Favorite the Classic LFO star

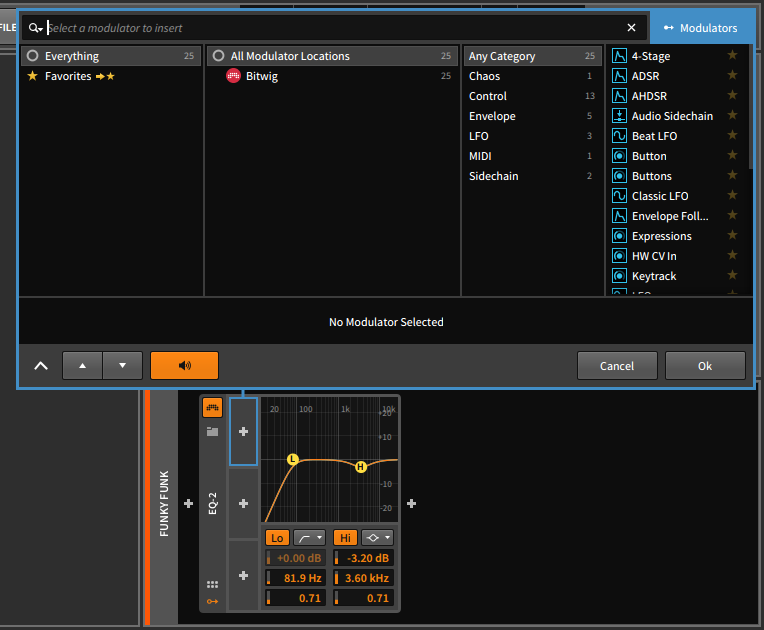[732, 195]
